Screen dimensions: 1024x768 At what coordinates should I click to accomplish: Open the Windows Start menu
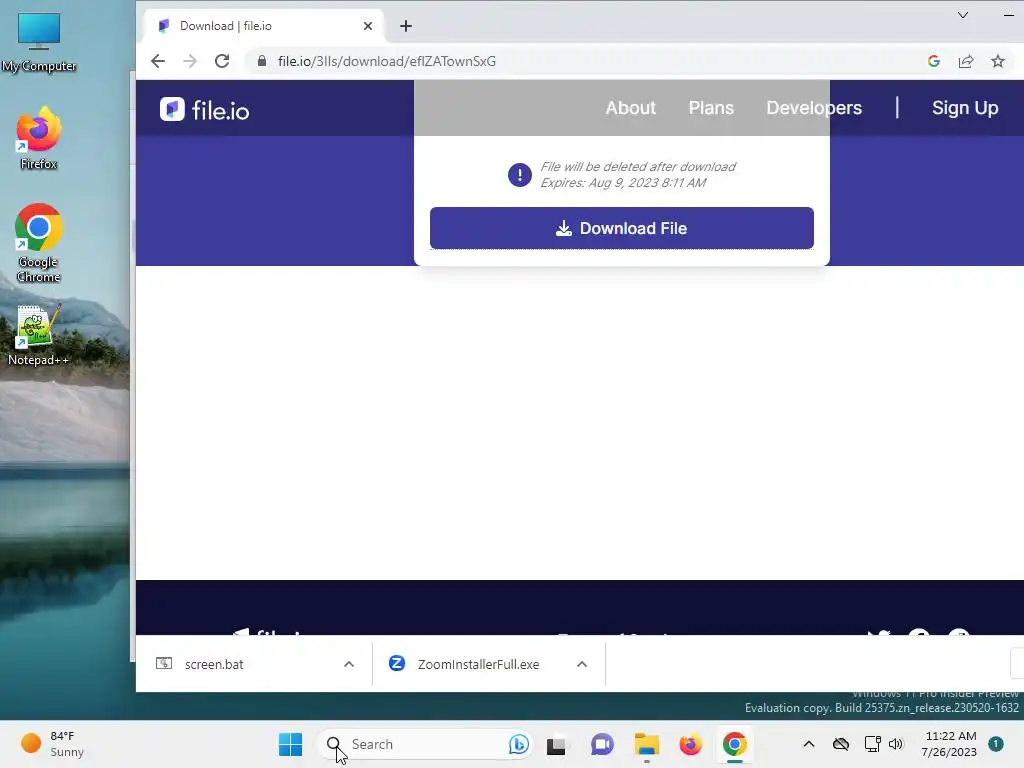click(x=290, y=744)
